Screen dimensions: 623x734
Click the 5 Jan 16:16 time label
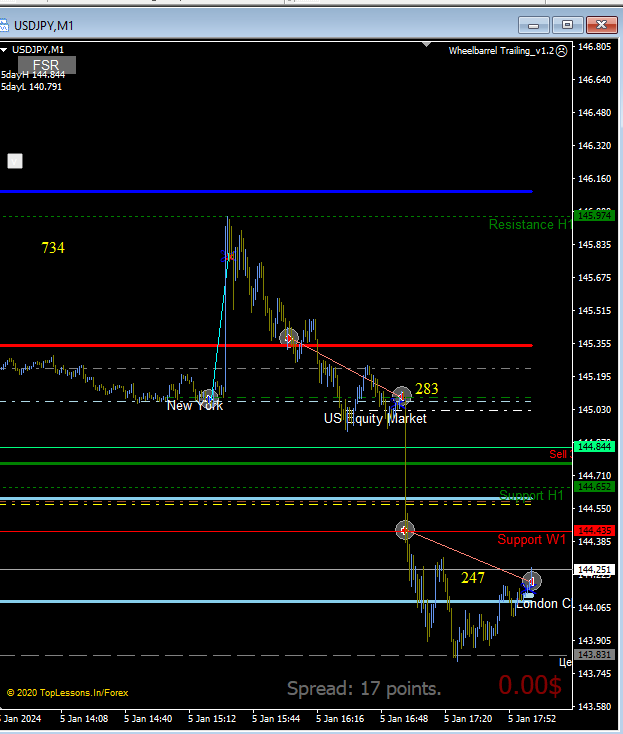340,719
